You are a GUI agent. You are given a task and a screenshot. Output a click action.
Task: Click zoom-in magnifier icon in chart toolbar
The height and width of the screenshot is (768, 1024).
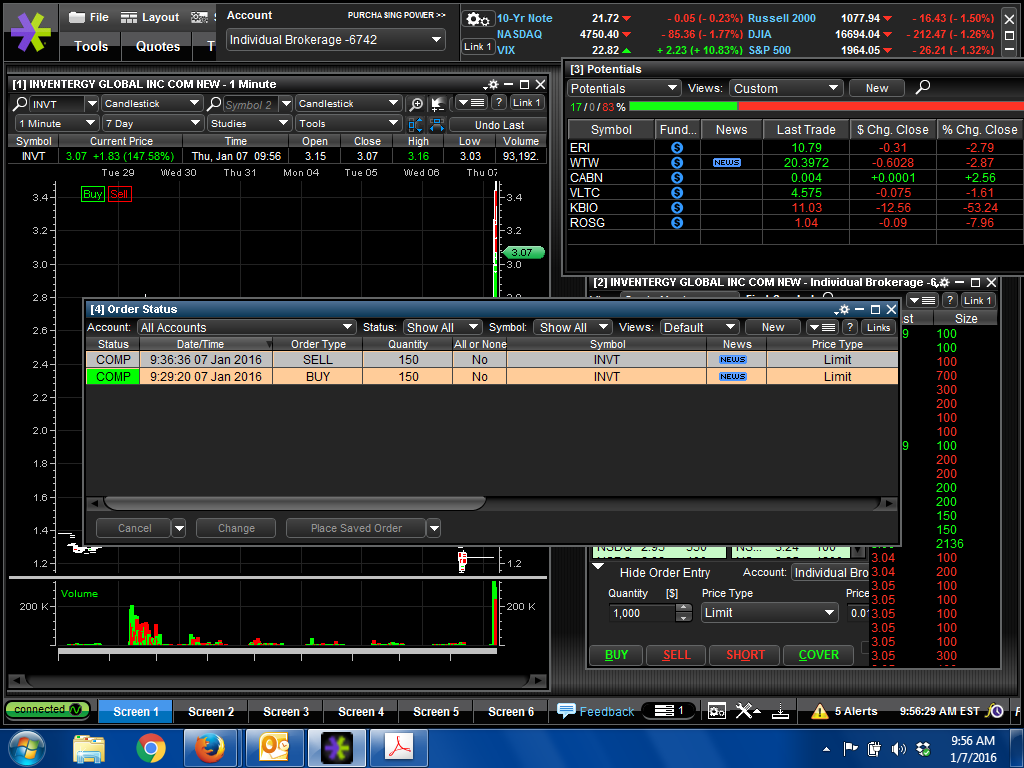pyautogui.click(x=415, y=104)
